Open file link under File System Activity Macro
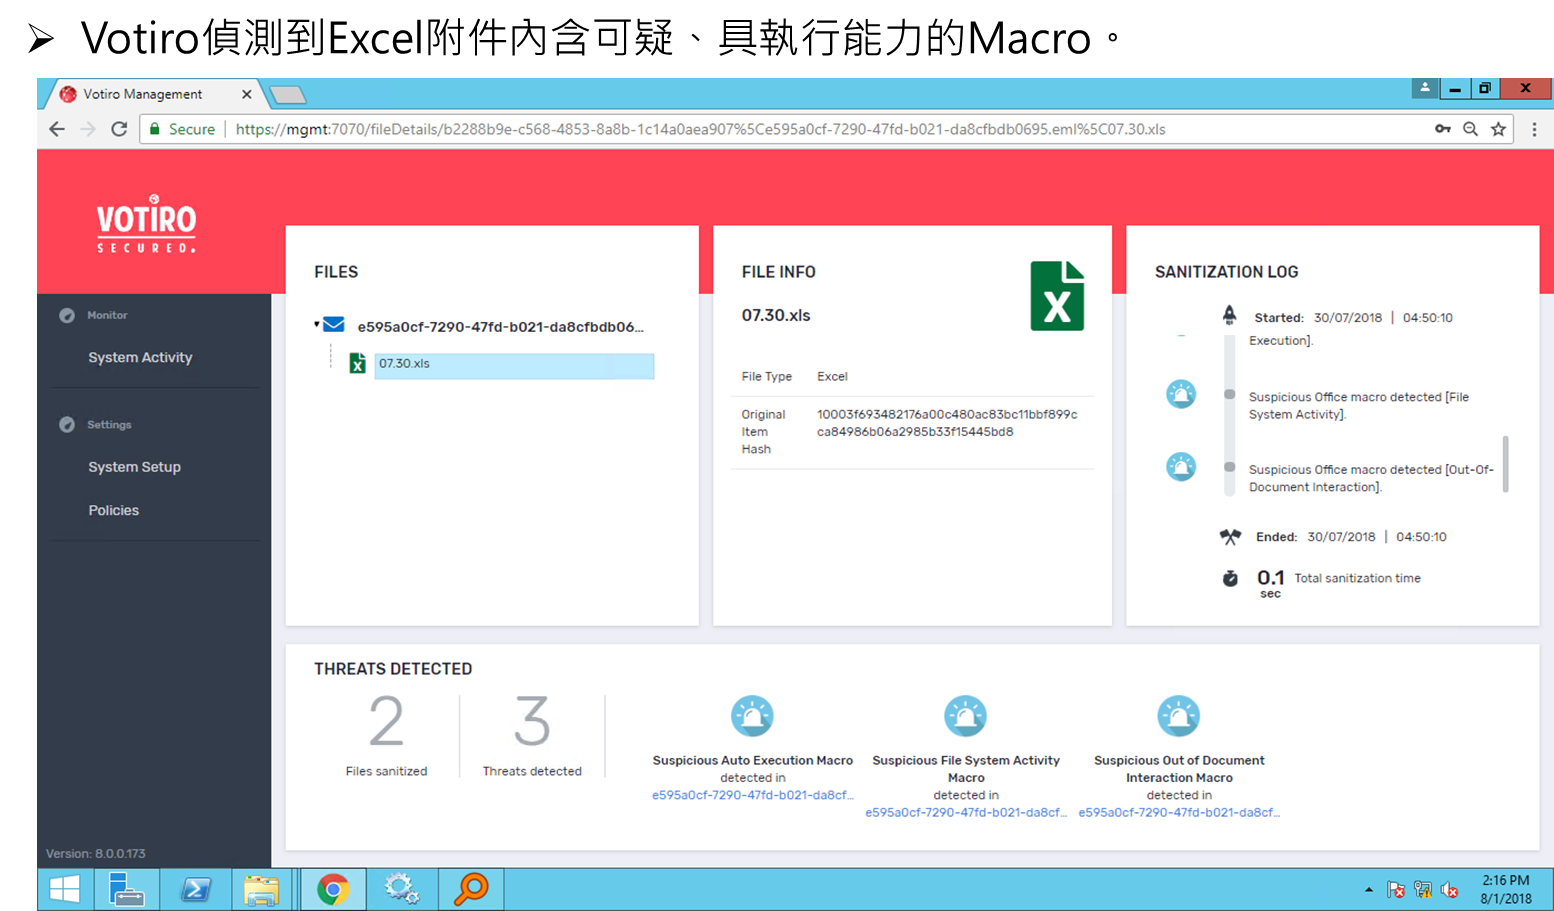This screenshot has width=1554, height=911. click(x=966, y=812)
